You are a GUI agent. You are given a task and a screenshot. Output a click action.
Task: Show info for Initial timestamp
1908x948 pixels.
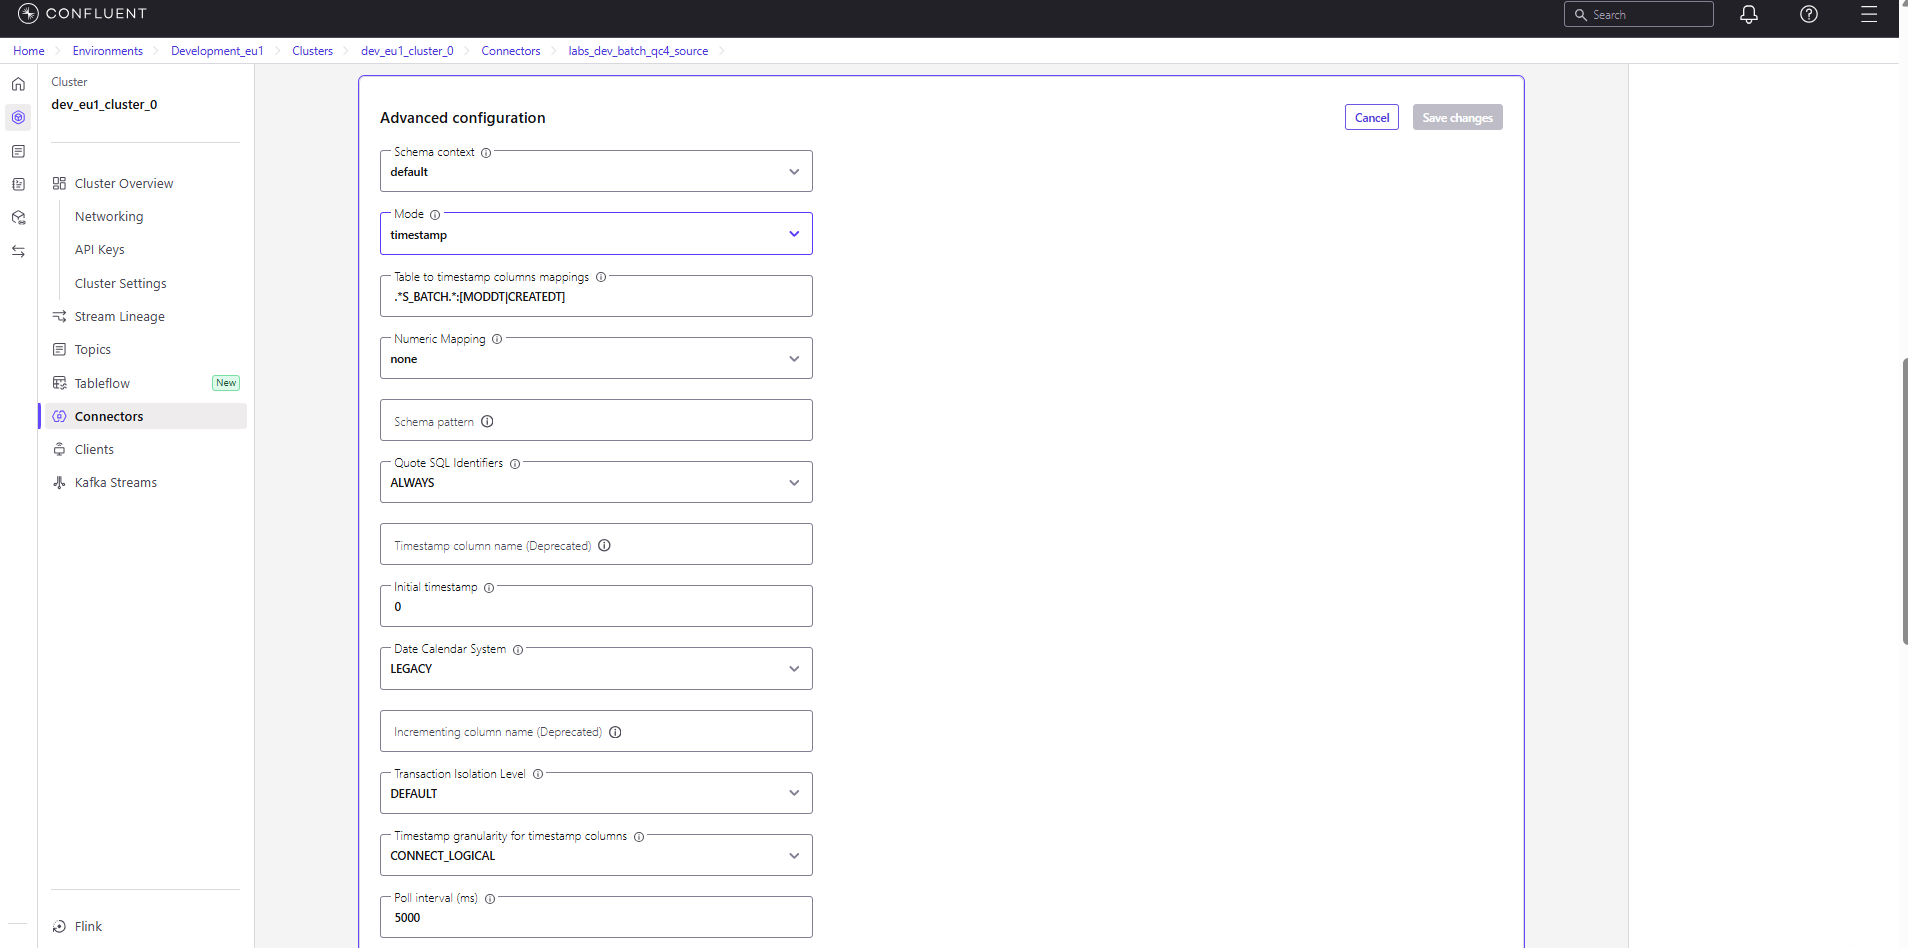489,588
